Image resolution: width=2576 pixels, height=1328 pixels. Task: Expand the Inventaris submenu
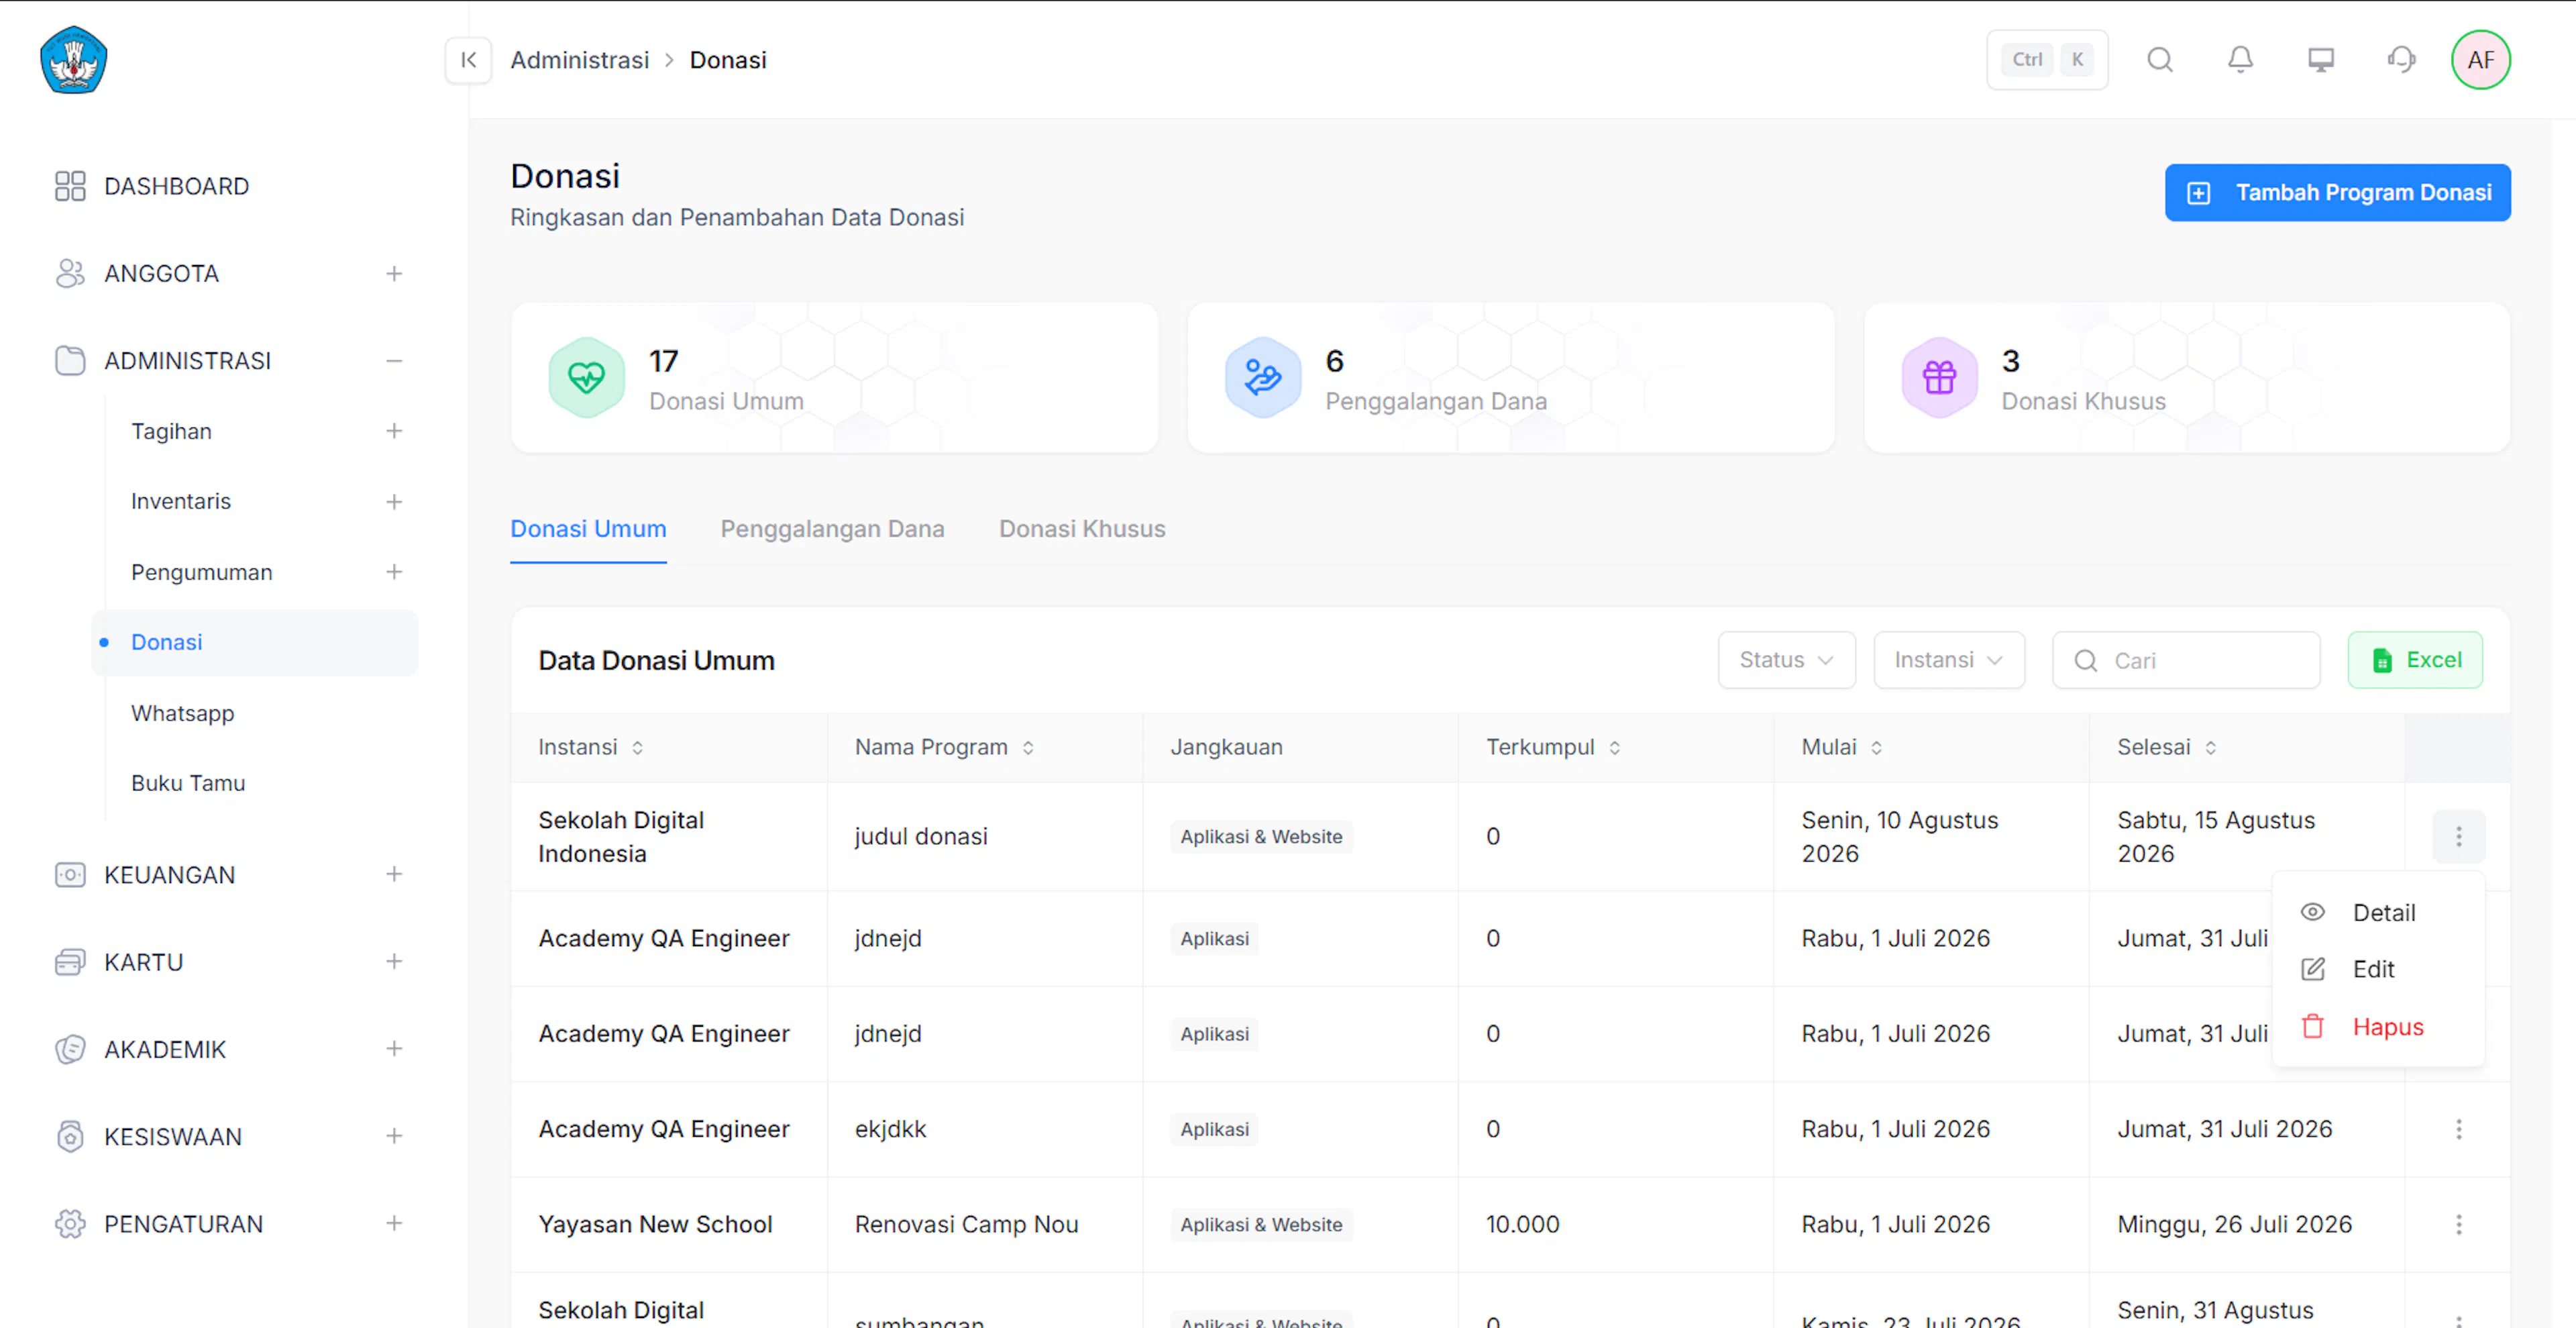point(394,501)
